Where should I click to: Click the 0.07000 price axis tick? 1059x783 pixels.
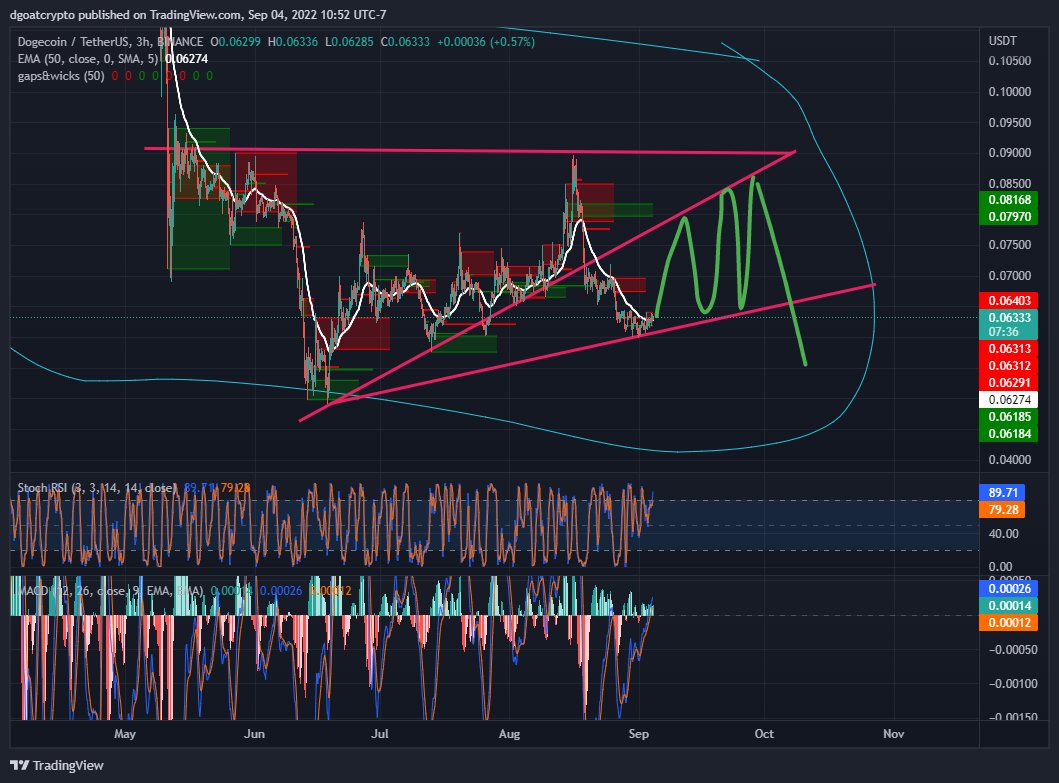(x=1009, y=276)
